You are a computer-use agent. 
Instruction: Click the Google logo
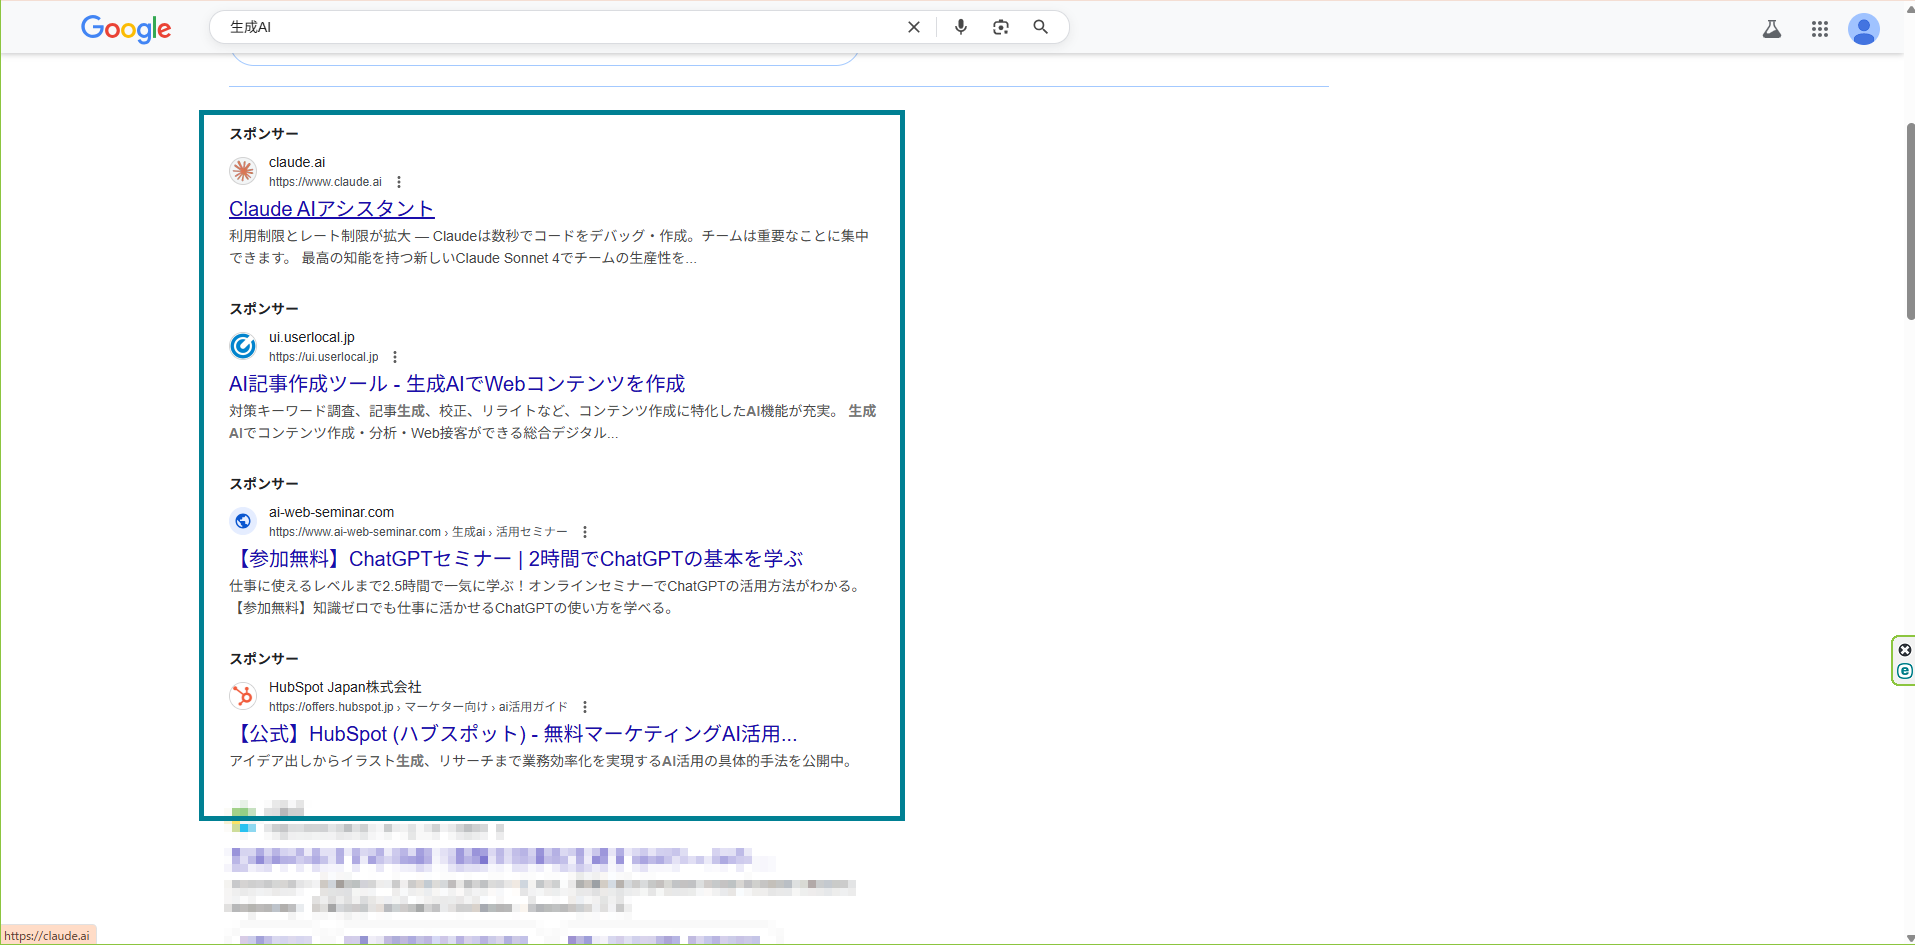click(125, 29)
